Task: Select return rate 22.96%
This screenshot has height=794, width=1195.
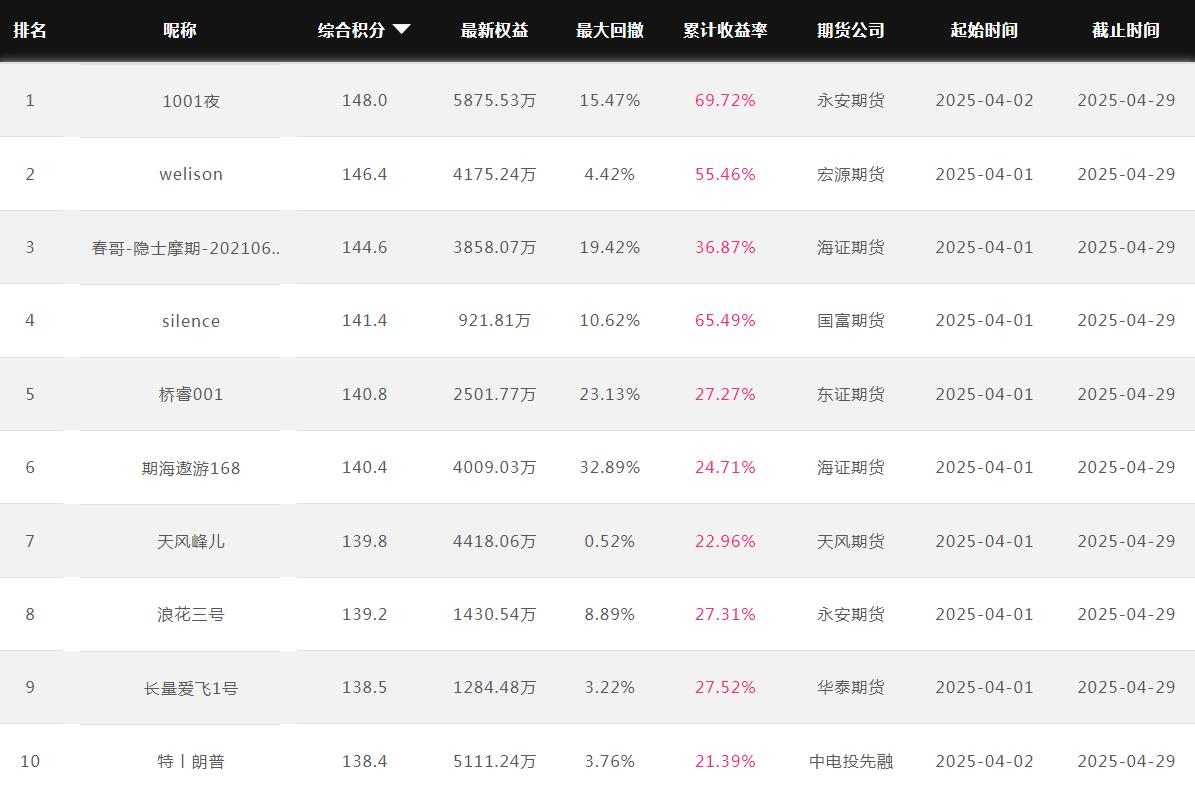Action: [x=725, y=542]
